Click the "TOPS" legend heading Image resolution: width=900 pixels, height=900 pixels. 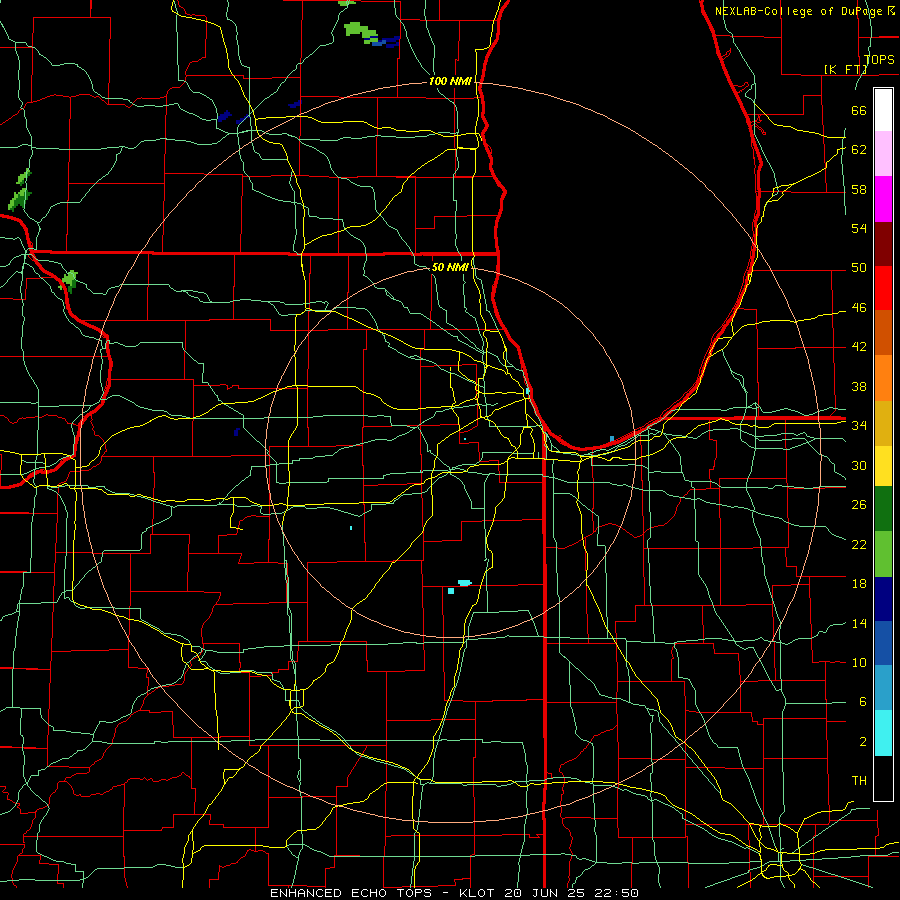(879, 59)
